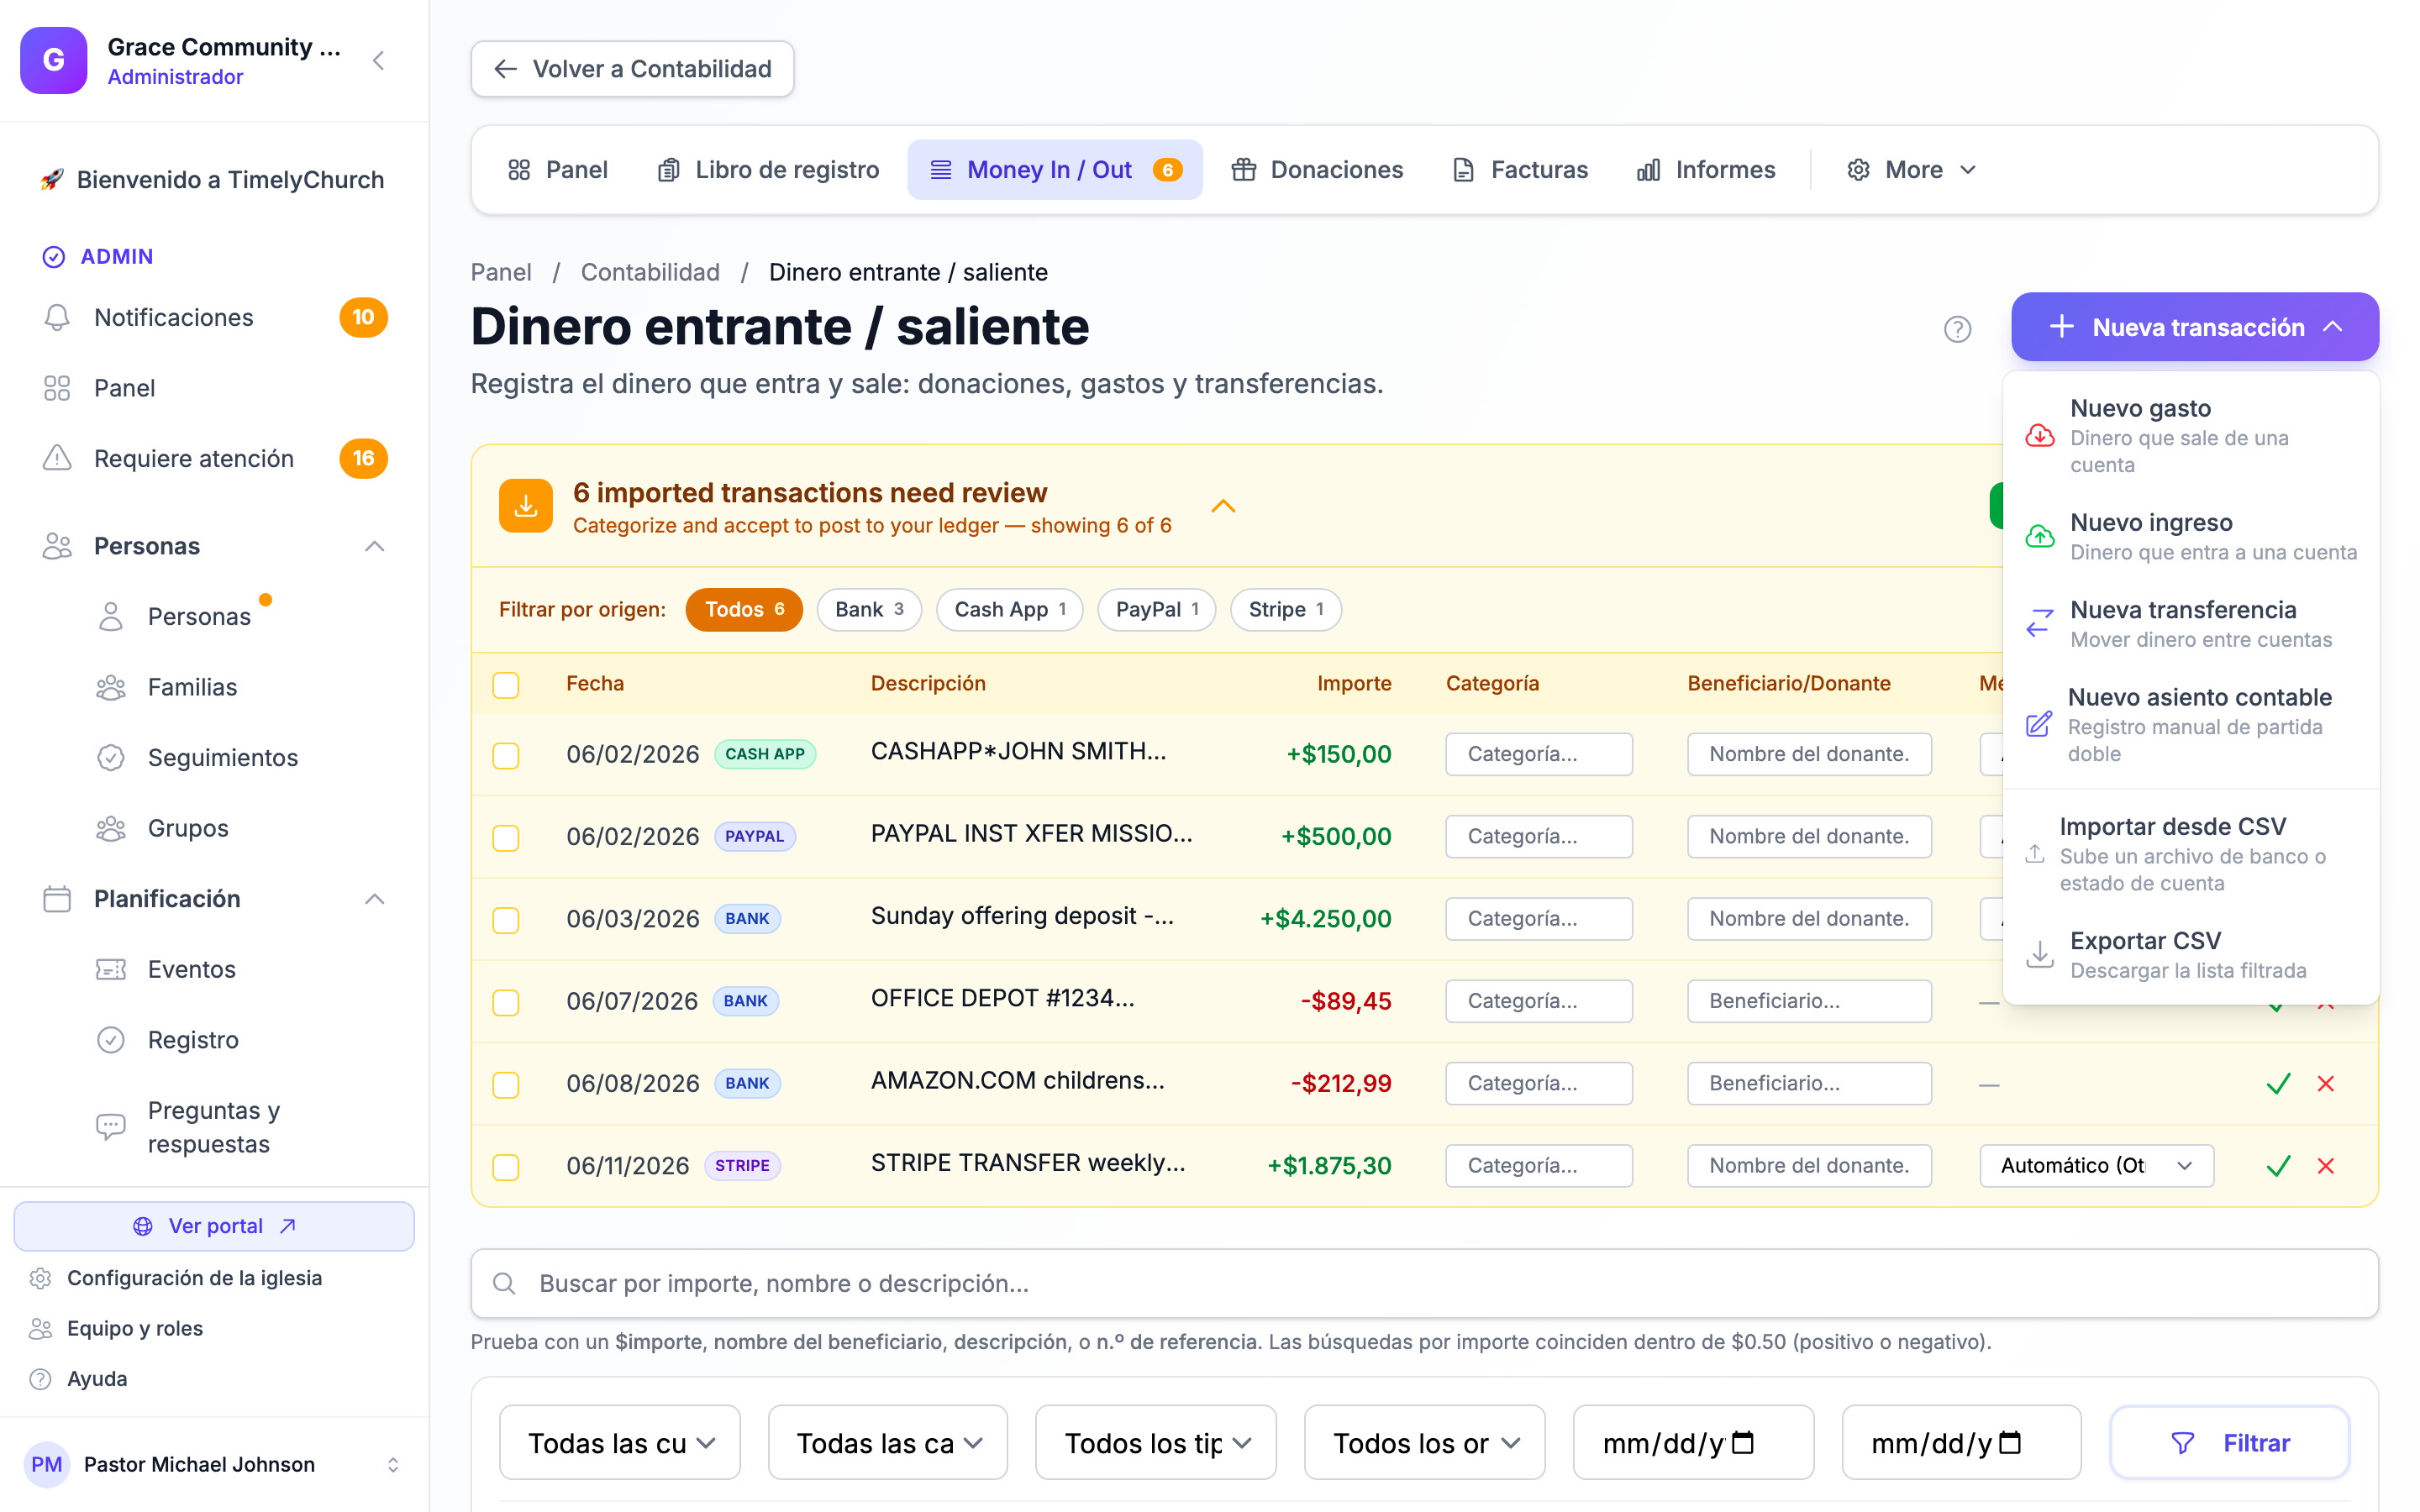This screenshot has height=1512, width=2420.
Task: Filter imported transactions by Cash App origin
Action: tap(1010, 609)
